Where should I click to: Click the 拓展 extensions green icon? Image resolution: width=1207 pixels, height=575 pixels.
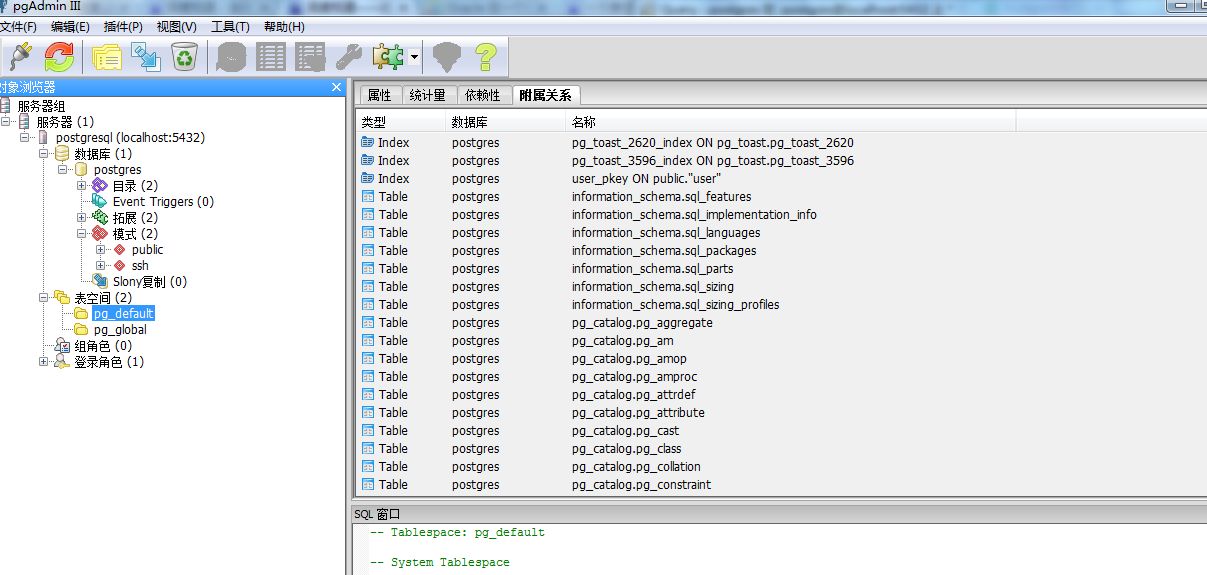[x=100, y=218]
